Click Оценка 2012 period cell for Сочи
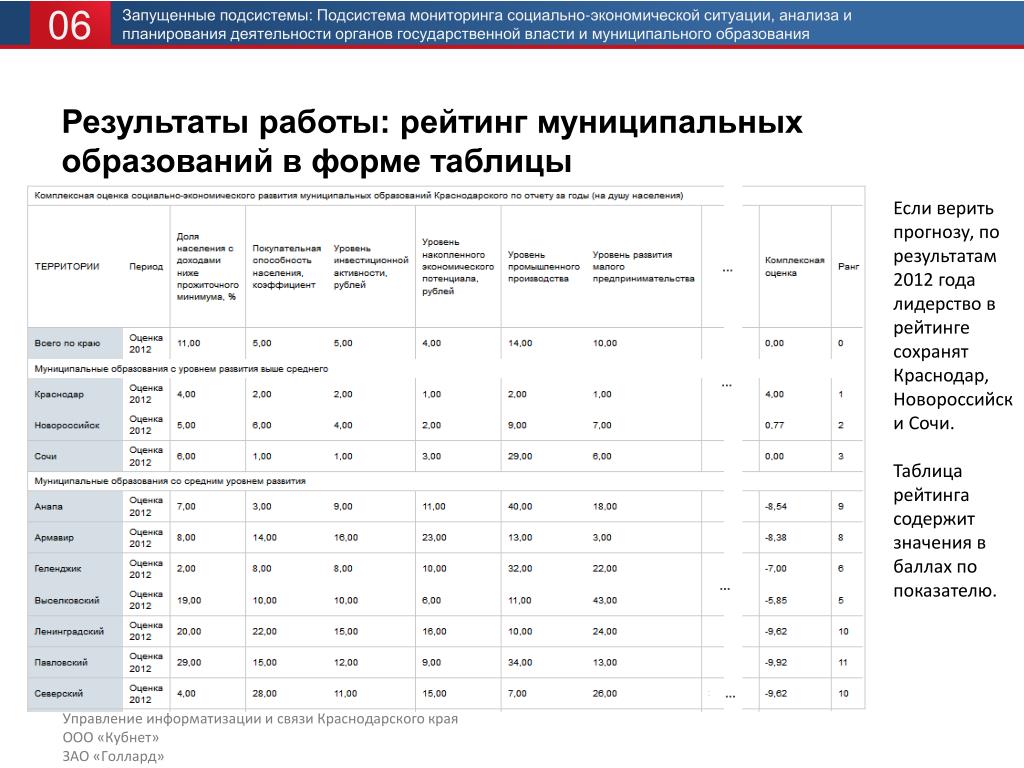Image resolution: width=1024 pixels, height=768 pixels. point(146,456)
